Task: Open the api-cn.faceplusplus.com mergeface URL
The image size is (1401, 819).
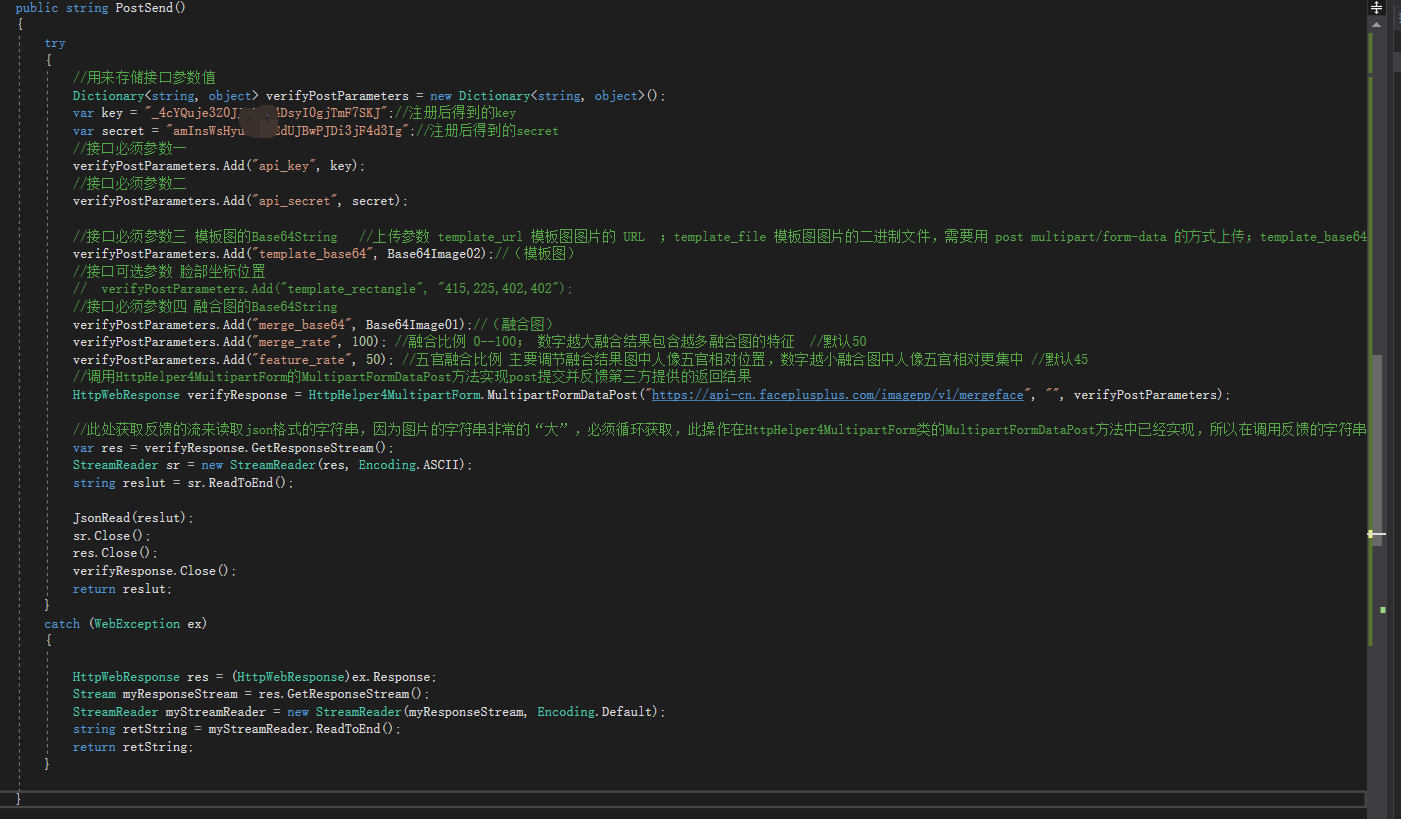Action: tap(838, 395)
